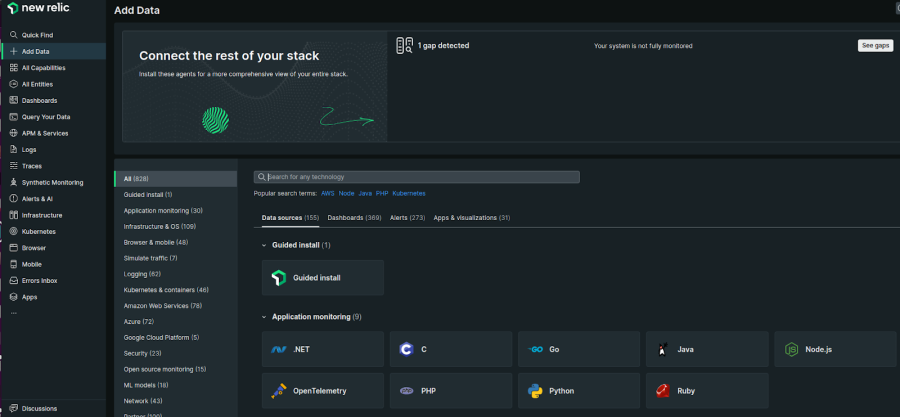The height and width of the screenshot is (417, 900).
Task: Select Security (23) category
Action: (x=176, y=353)
